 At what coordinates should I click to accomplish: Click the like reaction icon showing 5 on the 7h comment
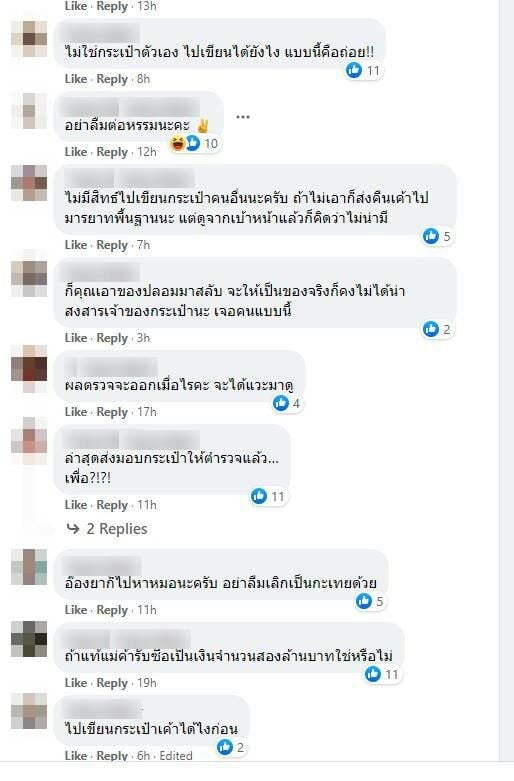(x=431, y=236)
